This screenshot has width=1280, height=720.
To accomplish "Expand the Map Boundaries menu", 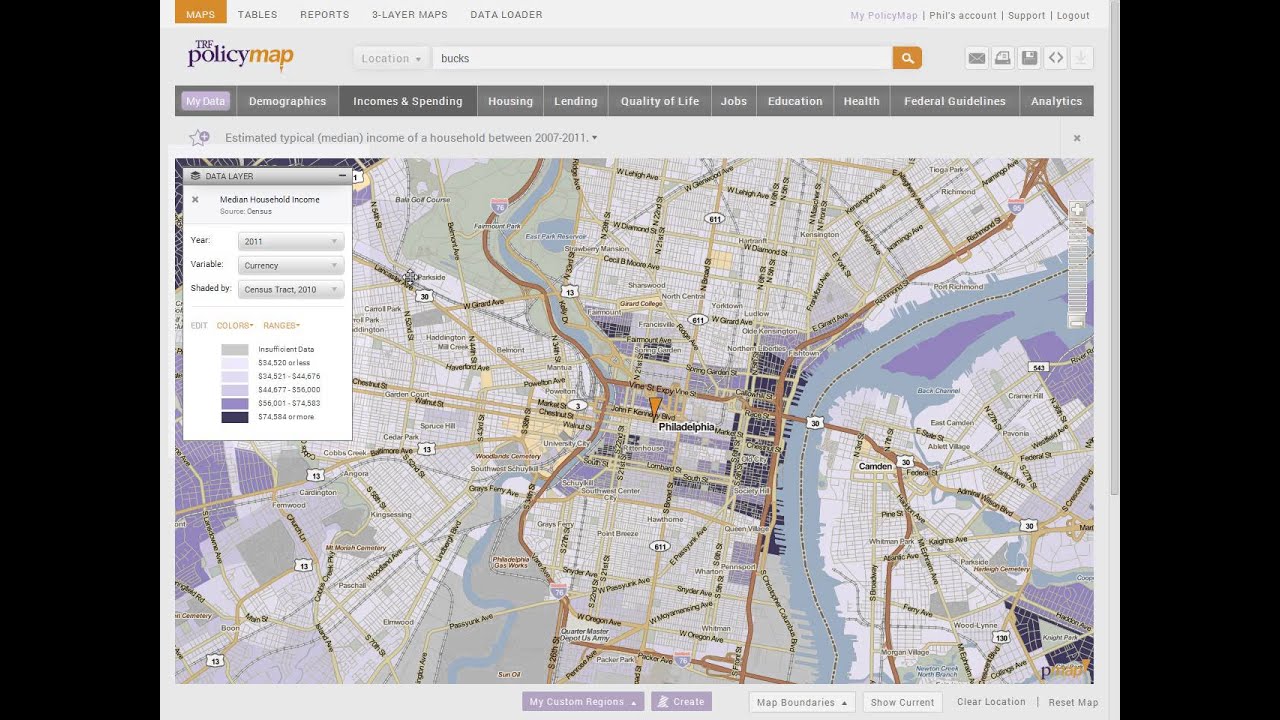I will (x=802, y=702).
